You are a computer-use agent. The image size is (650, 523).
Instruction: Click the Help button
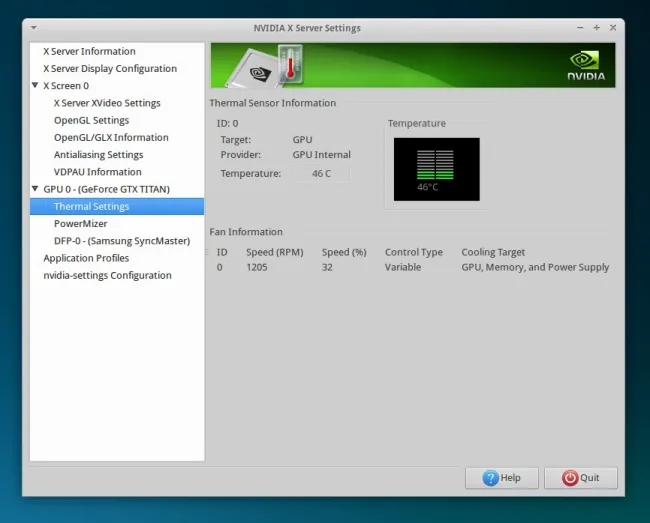click(502, 478)
